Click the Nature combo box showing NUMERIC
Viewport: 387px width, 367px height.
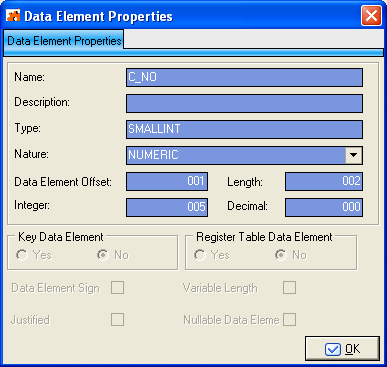(244, 155)
